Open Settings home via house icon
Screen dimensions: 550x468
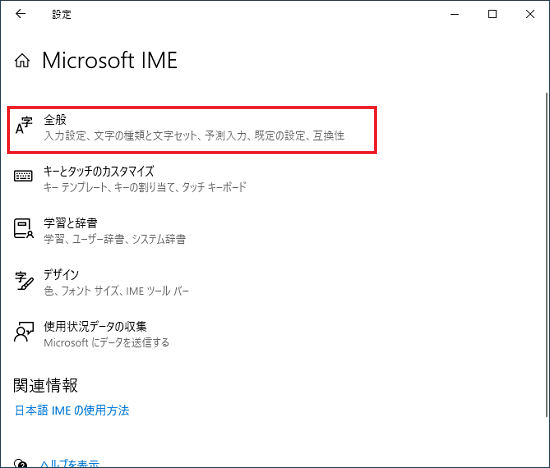pyautogui.click(x=22, y=60)
